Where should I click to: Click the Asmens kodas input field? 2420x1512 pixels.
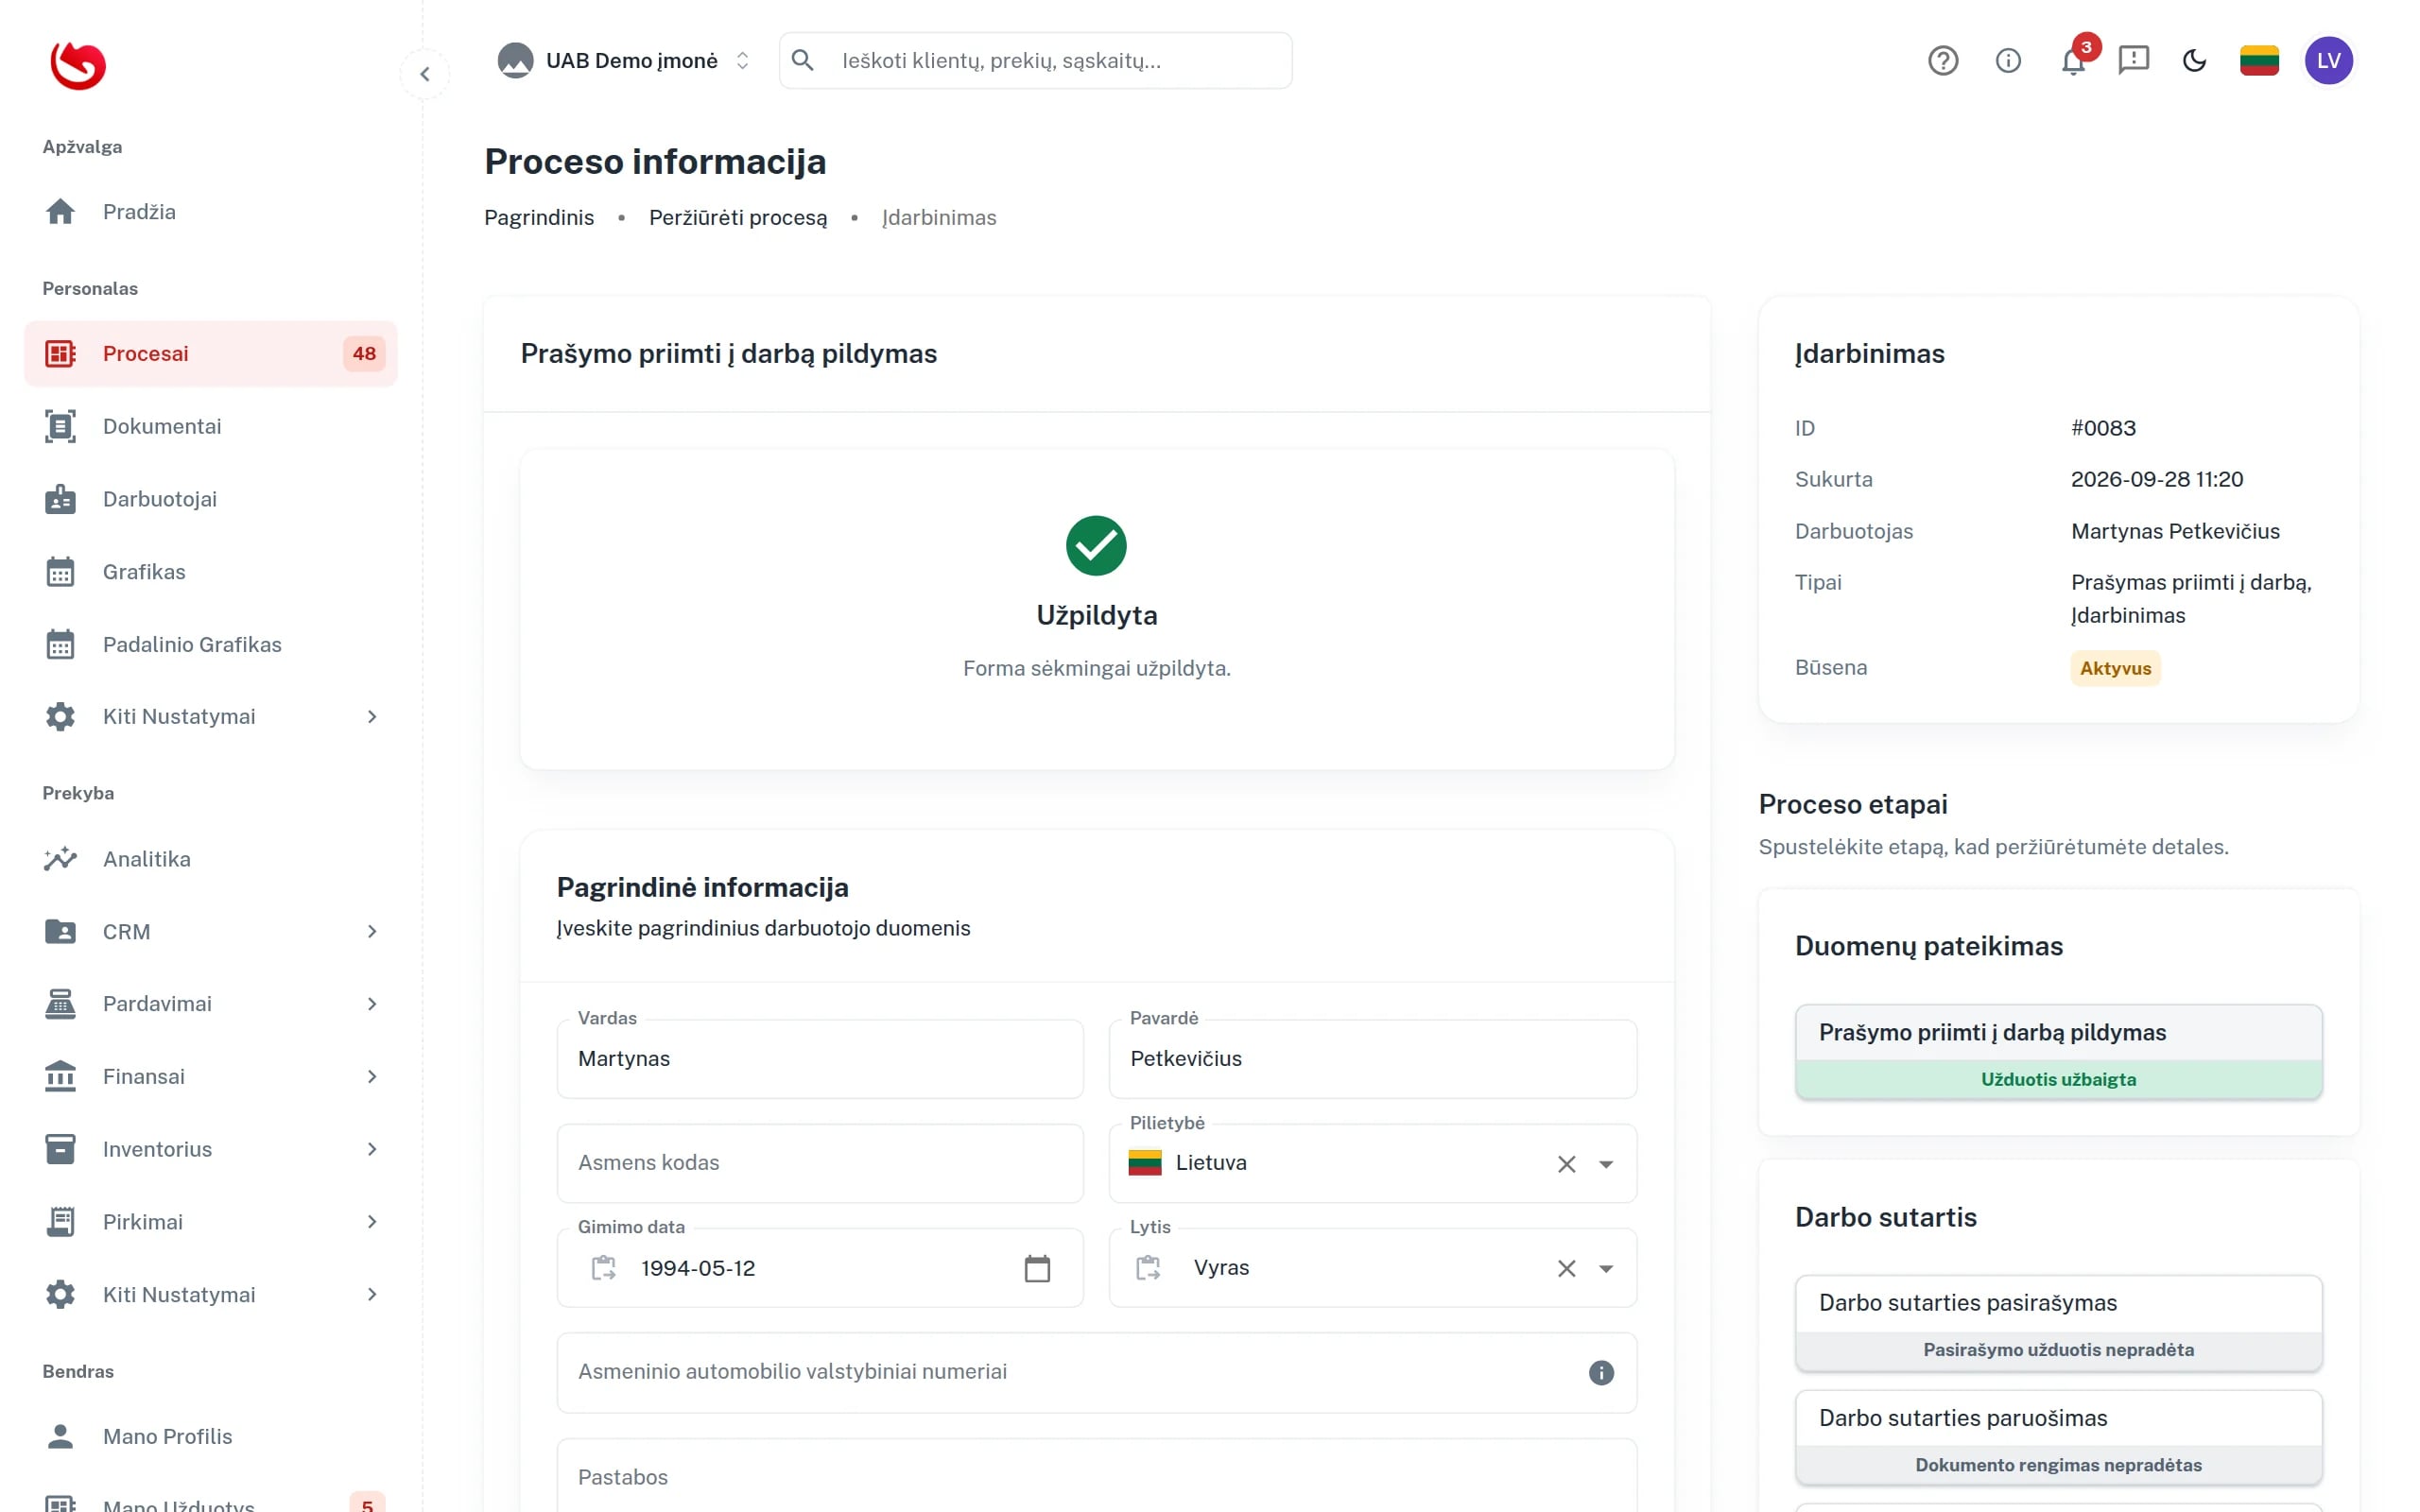[820, 1163]
